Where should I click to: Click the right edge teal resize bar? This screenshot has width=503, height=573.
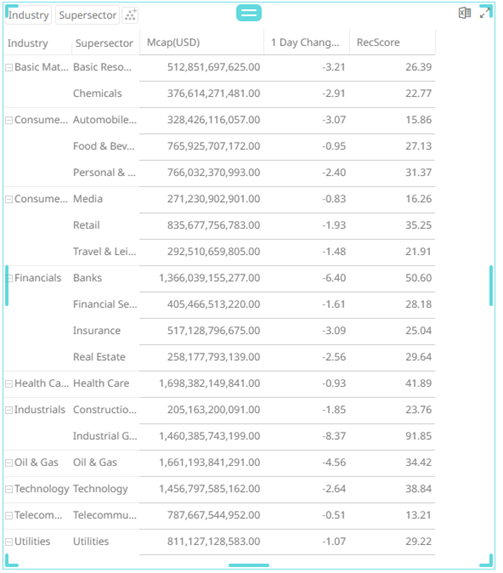[491, 285]
